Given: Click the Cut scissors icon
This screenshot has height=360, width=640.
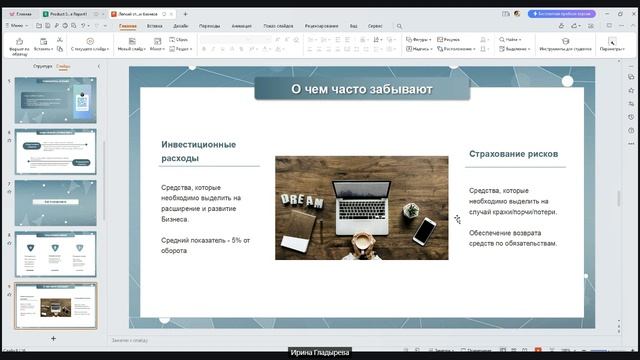Looking at the screenshot, I should (x=60, y=40).
